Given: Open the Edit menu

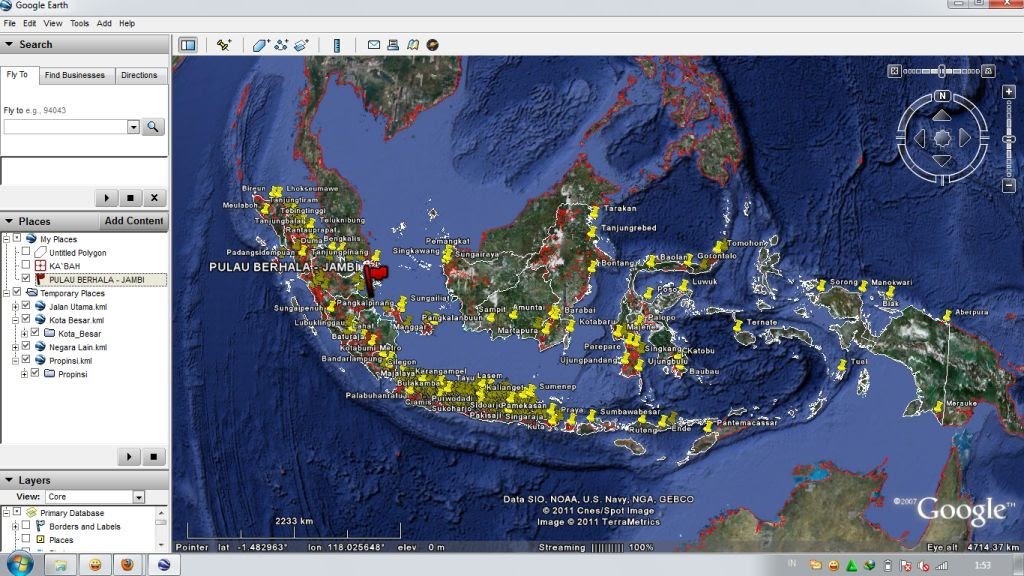Looking at the screenshot, I should (x=29, y=24).
